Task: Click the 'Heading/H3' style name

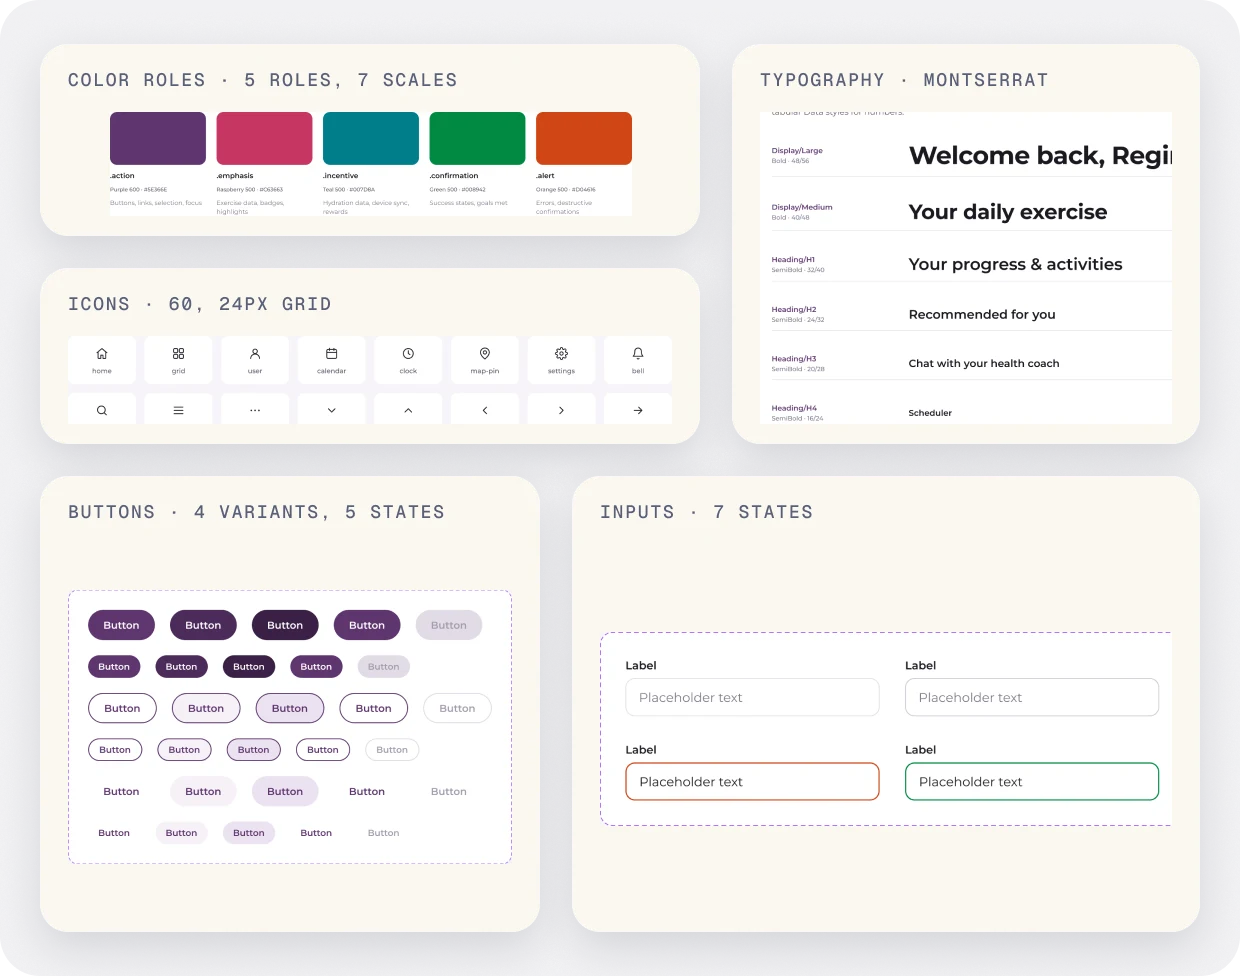Action: pyautogui.click(x=794, y=359)
